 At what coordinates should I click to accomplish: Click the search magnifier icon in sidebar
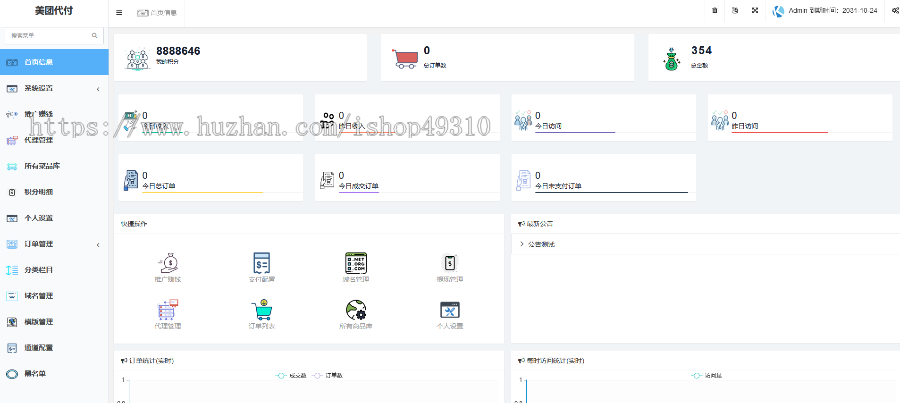pos(95,36)
